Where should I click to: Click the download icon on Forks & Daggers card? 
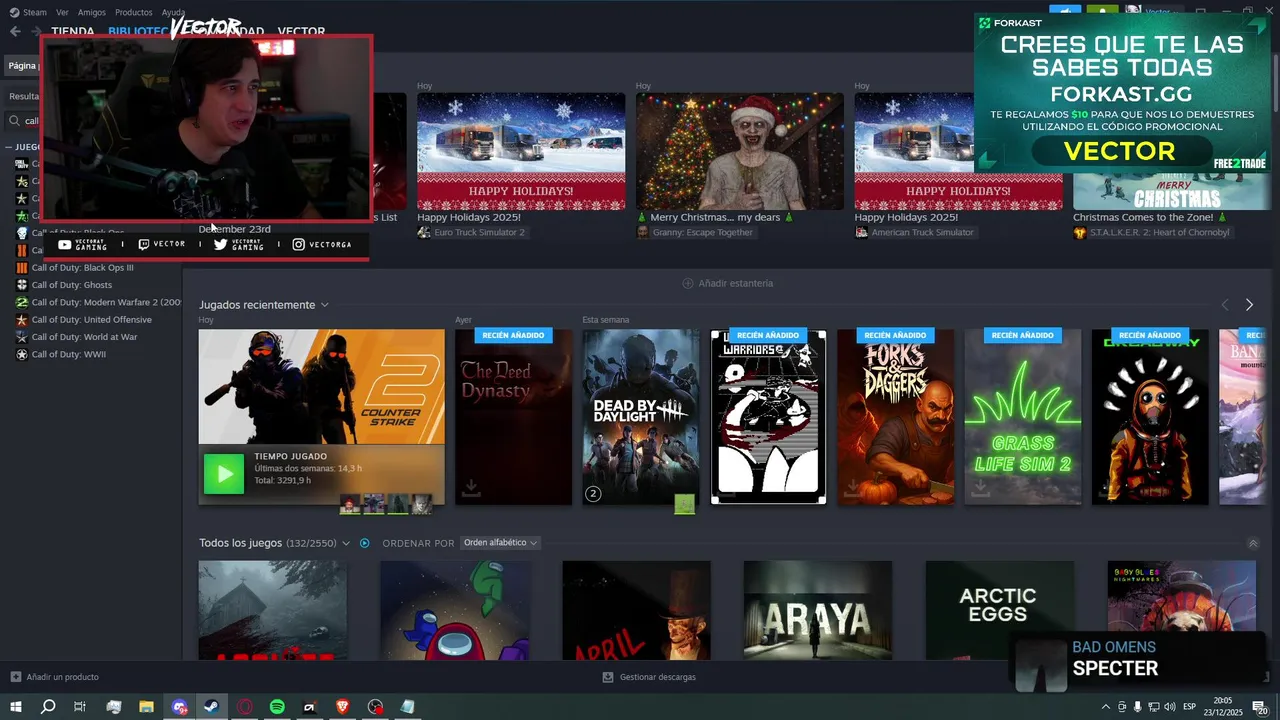tap(853, 488)
